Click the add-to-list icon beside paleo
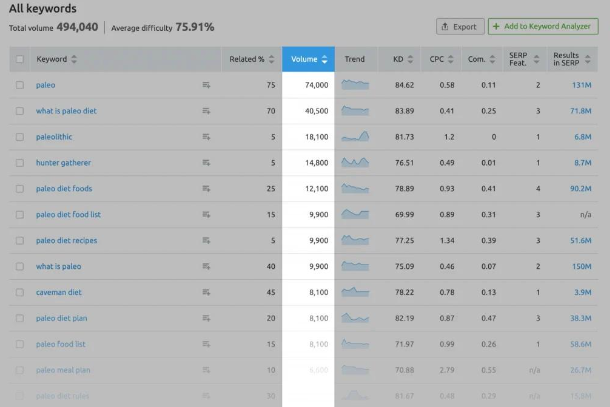 [x=206, y=85]
